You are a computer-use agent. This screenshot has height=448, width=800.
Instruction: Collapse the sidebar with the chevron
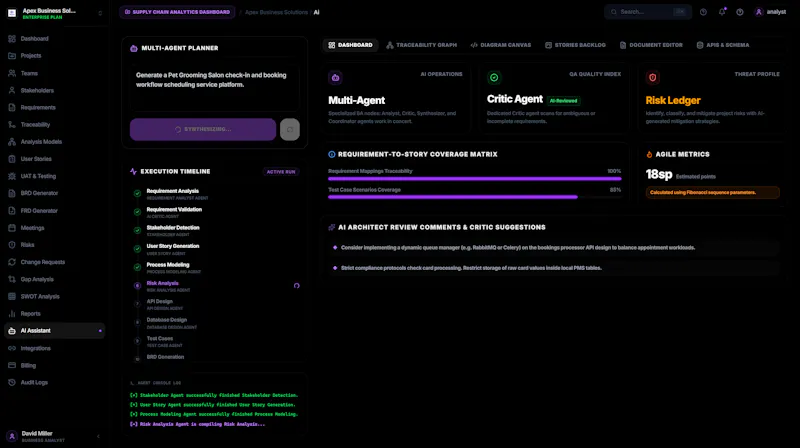[x=98, y=436]
